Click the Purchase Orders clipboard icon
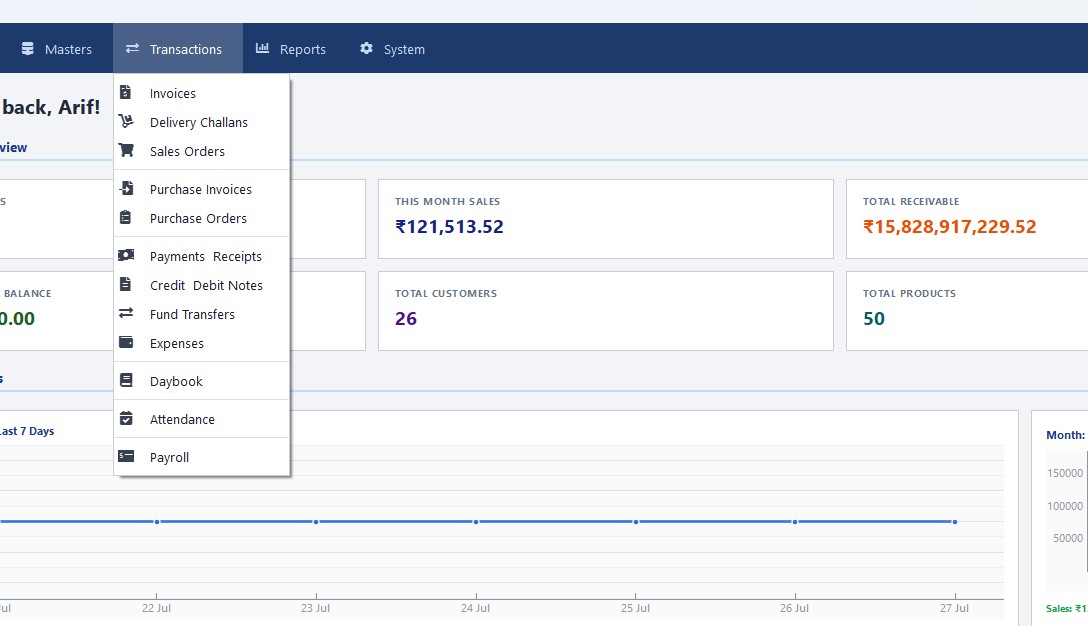 click(126, 218)
